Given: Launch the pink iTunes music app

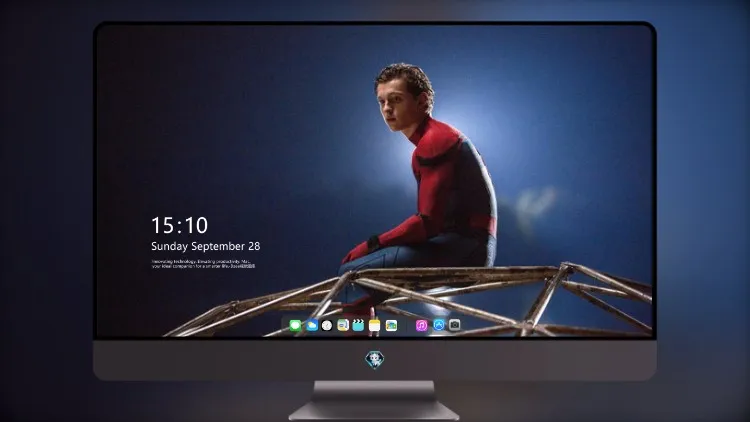Looking at the screenshot, I should (421, 326).
